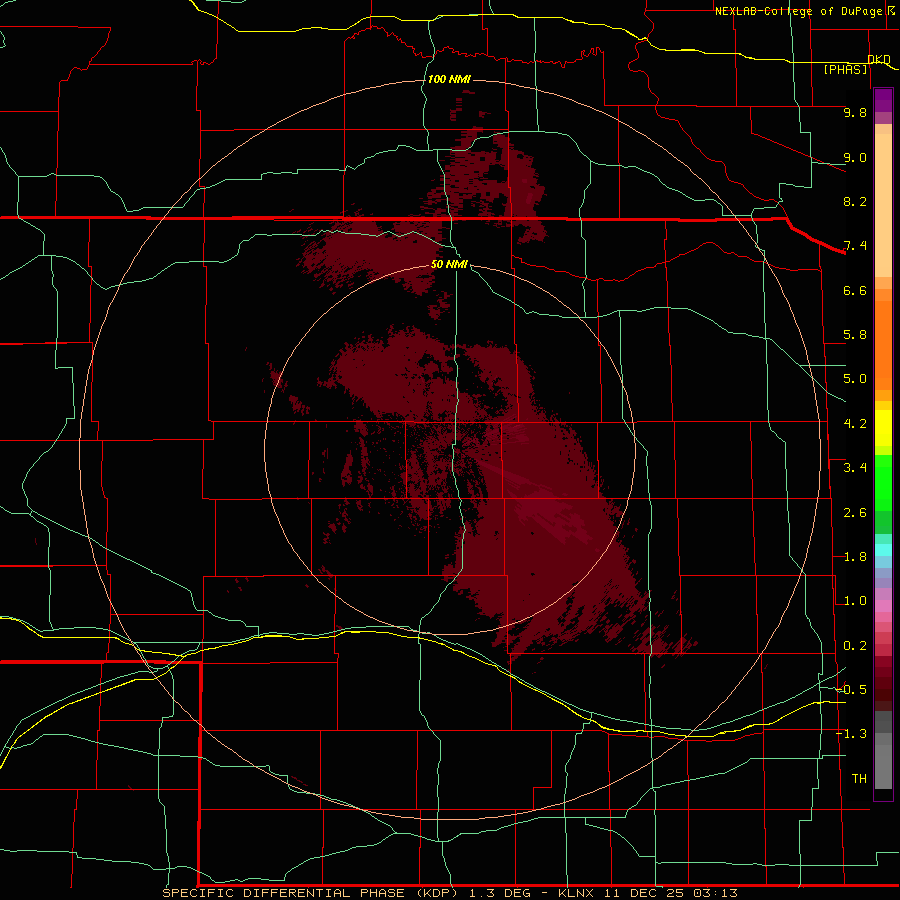This screenshot has height=900, width=900.
Task: Click the NEXLAB-College of DuPage label
Action: click(x=799, y=11)
